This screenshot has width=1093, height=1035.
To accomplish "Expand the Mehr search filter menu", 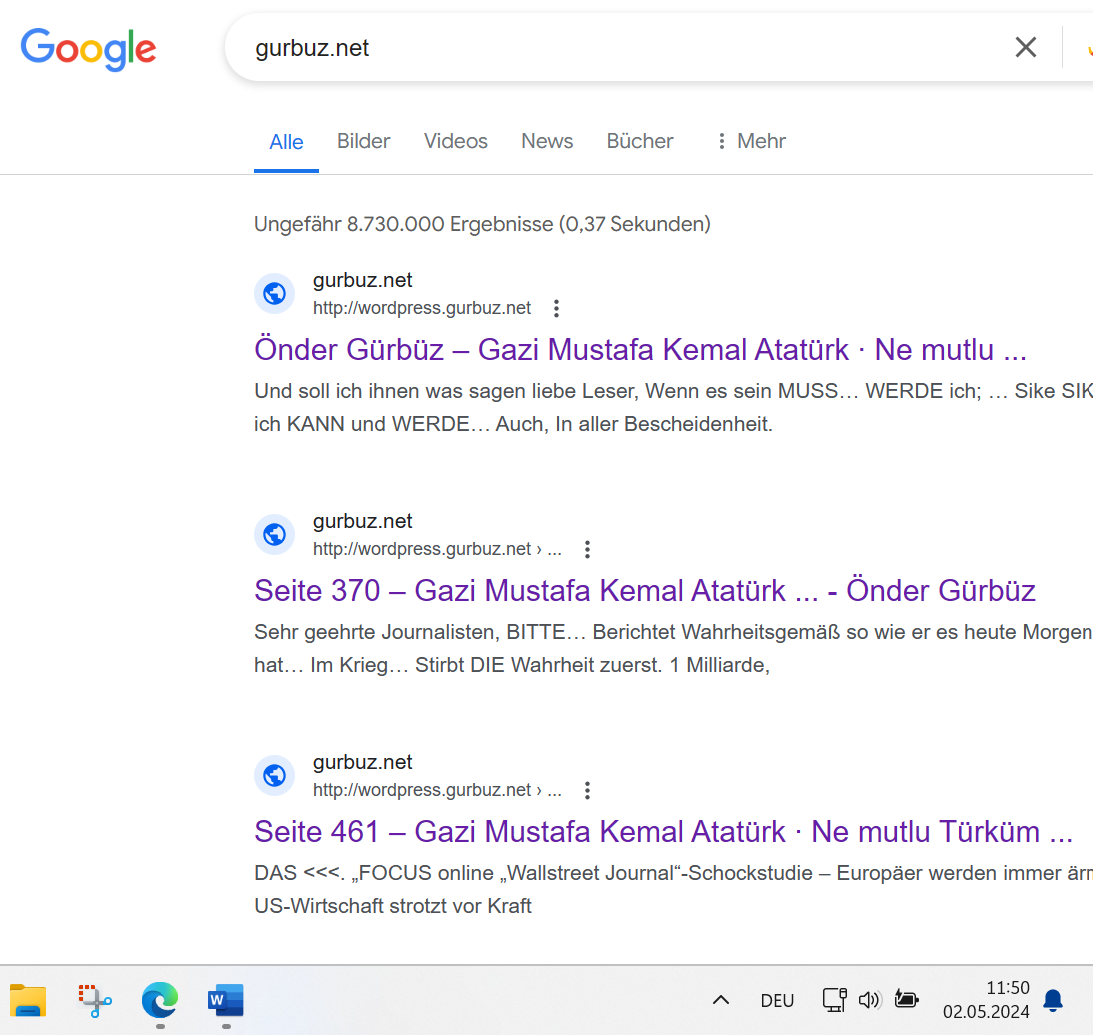I will pos(750,141).
